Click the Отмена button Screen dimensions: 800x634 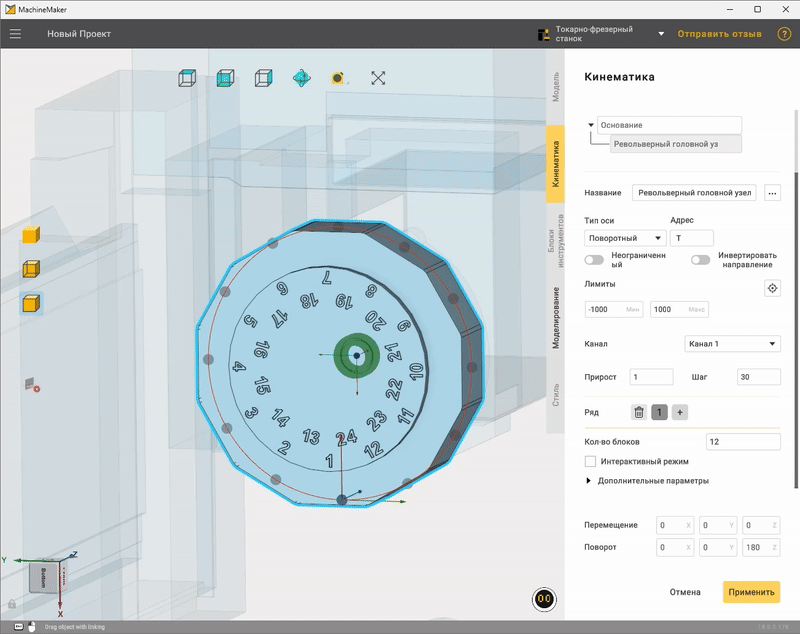pos(685,592)
